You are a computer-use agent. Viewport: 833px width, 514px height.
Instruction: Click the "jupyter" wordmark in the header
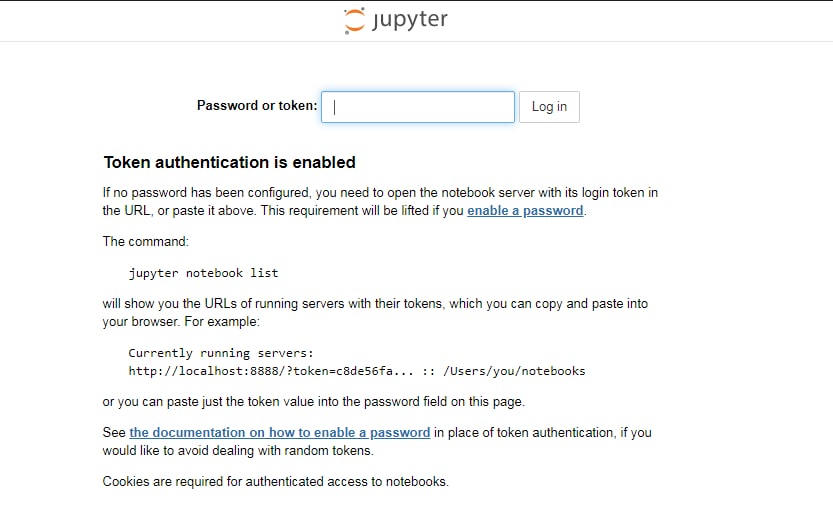pos(410,21)
